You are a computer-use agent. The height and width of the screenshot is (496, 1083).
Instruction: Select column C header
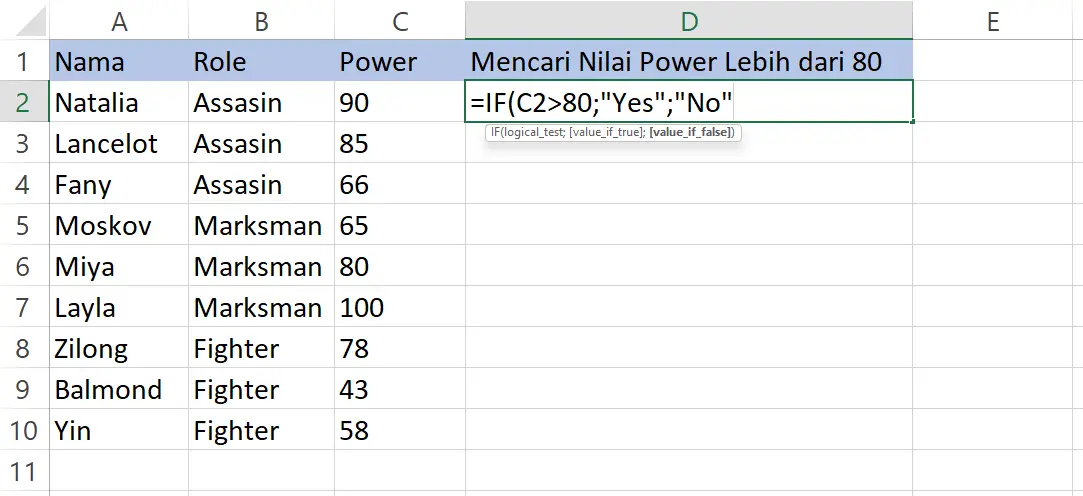pos(400,21)
